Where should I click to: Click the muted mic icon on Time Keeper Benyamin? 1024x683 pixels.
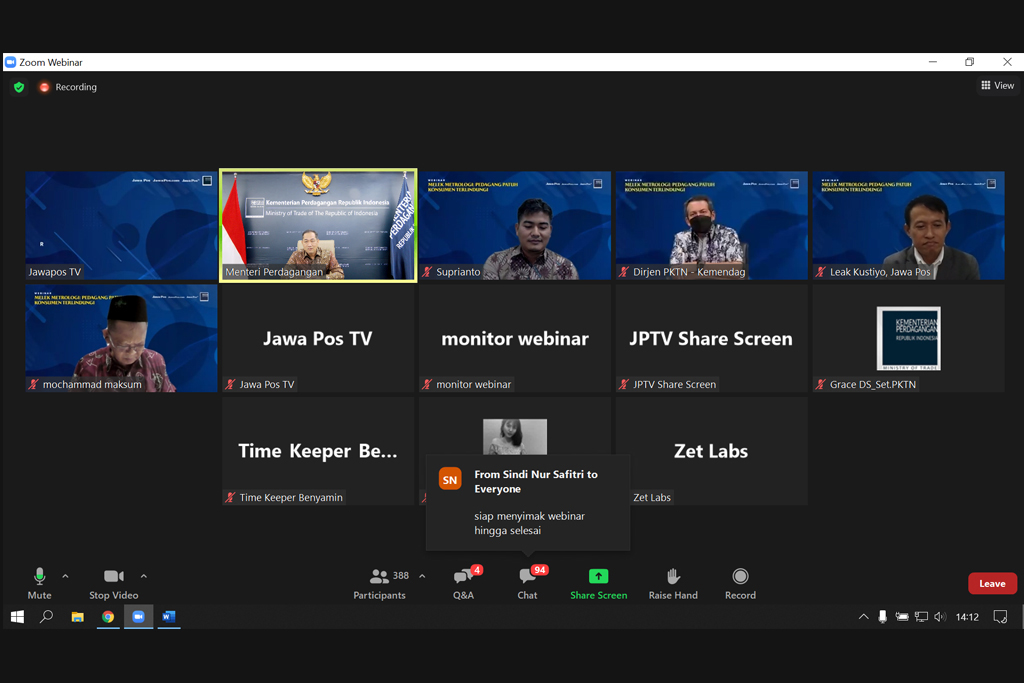(230, 497)
